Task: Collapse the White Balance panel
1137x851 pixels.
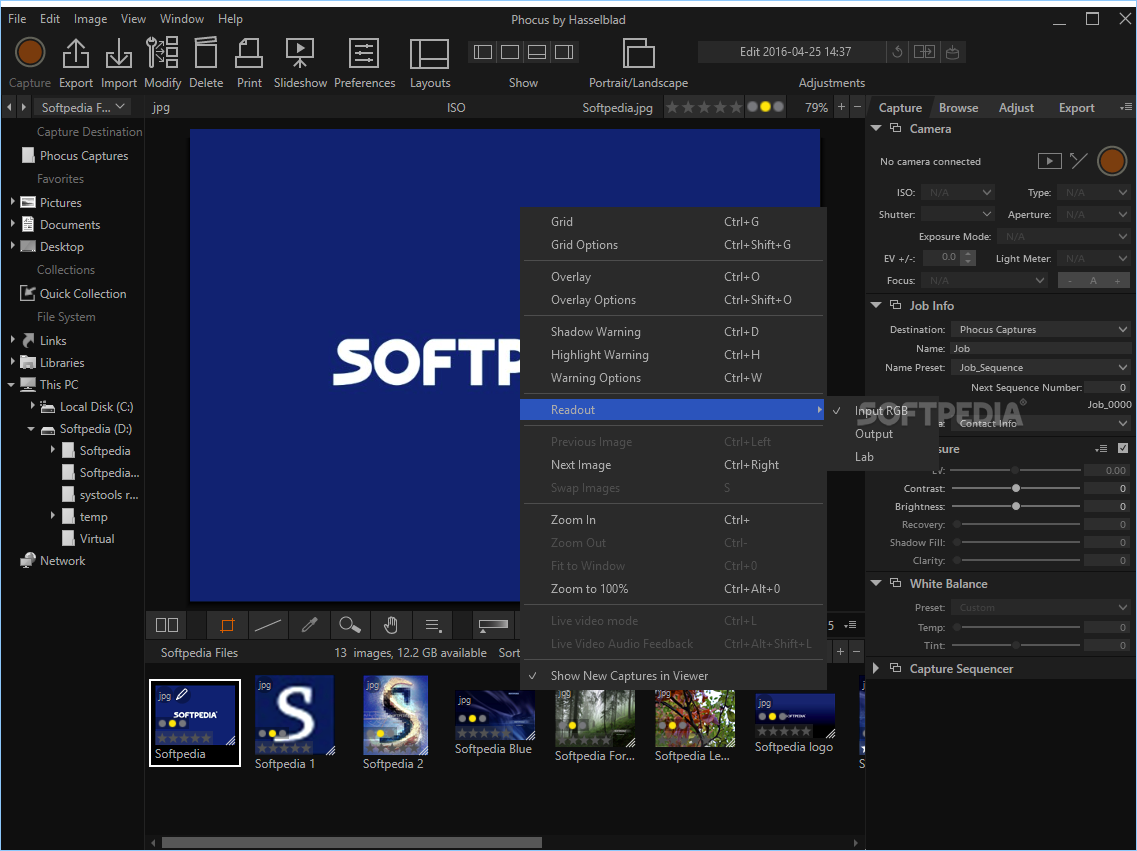Action: 876,584
